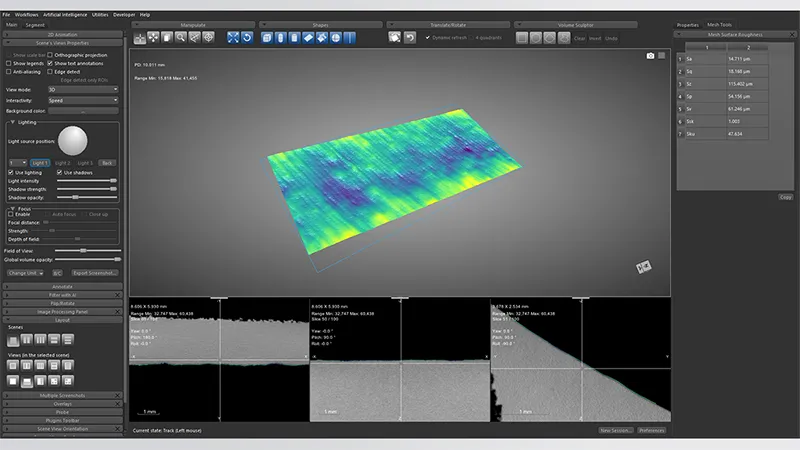Enable Edge detect checkbox
The width and height of the screenshot is (800, 450).
click(50, 72)
